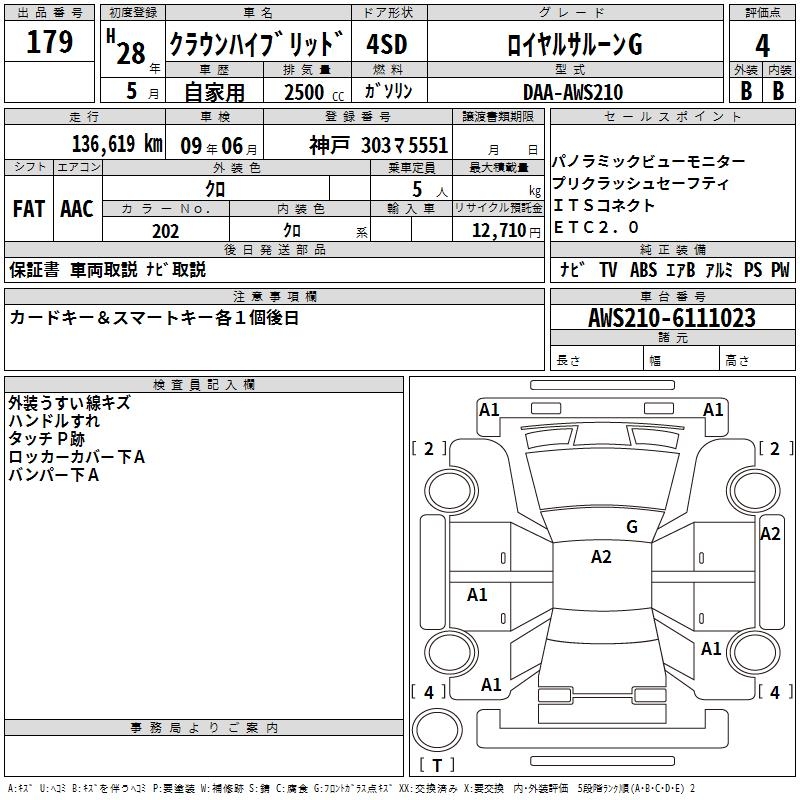
Task: Click the ナビ equipment label
Action: click(x=572, y=270)
